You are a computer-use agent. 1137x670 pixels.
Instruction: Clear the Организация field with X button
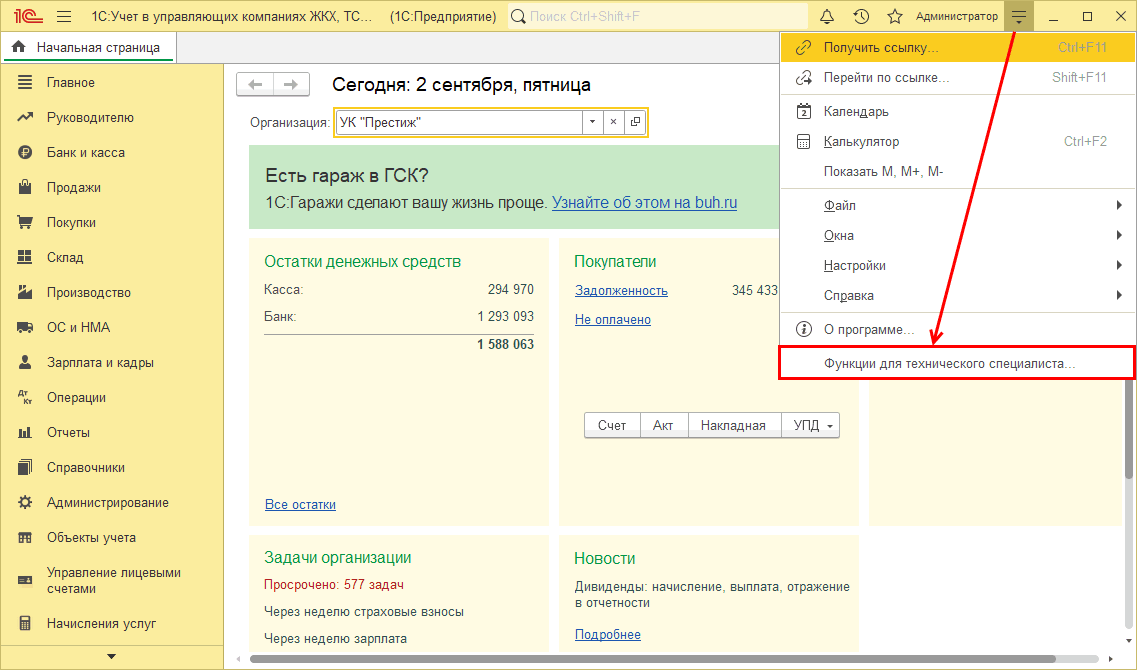[613, 123]
